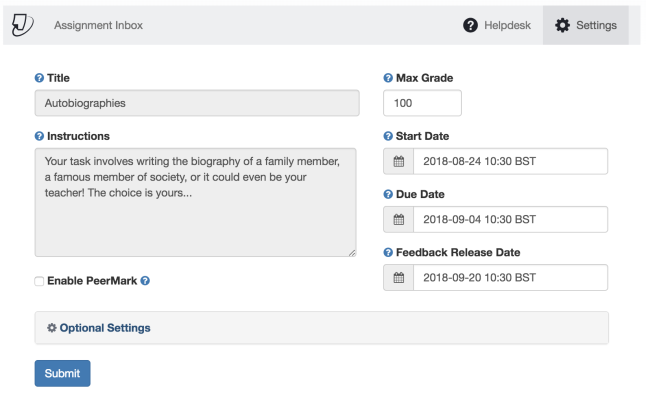
Task: Open the Start Date calendar icon
Action: pos(398,161)
